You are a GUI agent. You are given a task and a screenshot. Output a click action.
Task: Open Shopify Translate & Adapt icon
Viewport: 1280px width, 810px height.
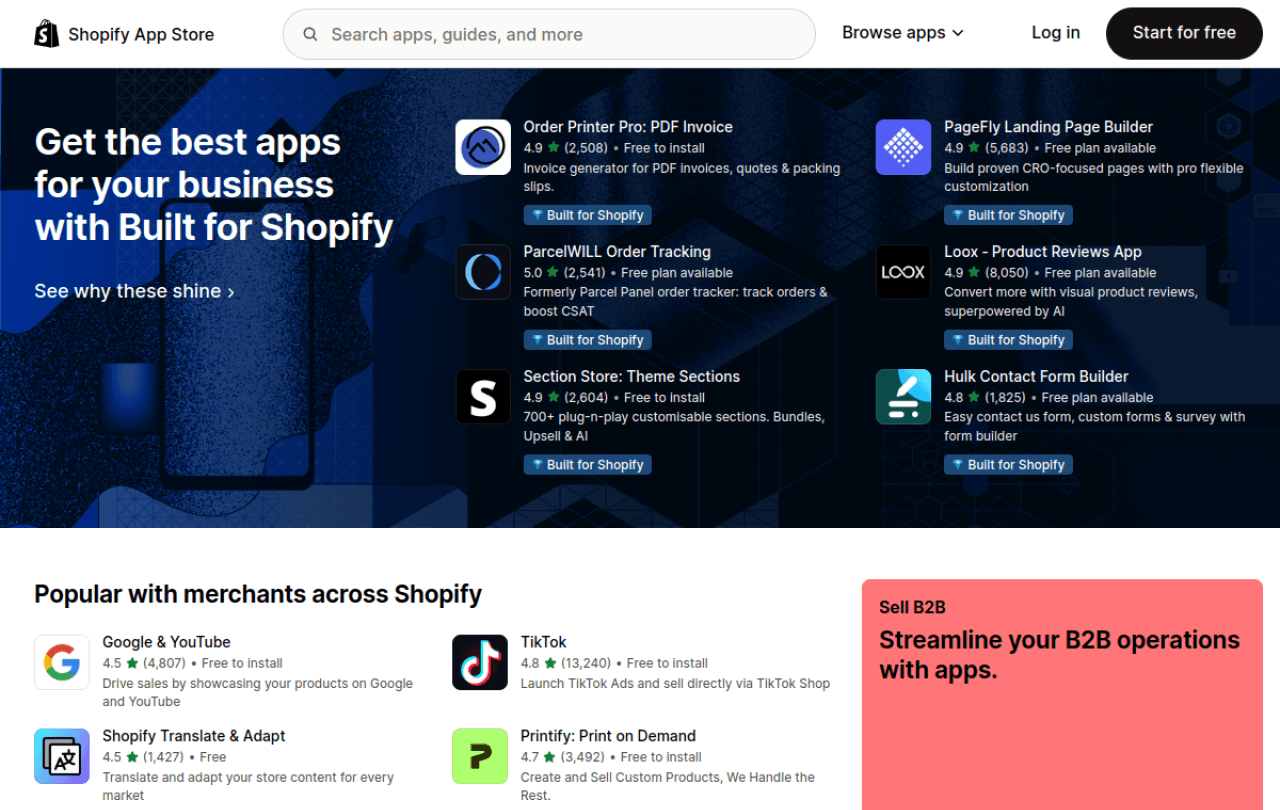coord(62,756)
